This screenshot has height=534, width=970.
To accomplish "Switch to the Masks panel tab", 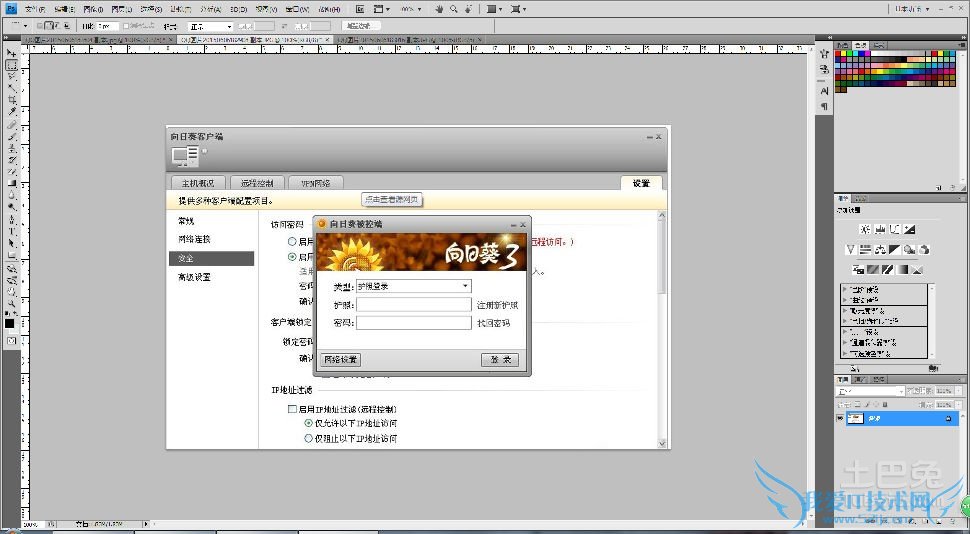I will click(860, 199).
